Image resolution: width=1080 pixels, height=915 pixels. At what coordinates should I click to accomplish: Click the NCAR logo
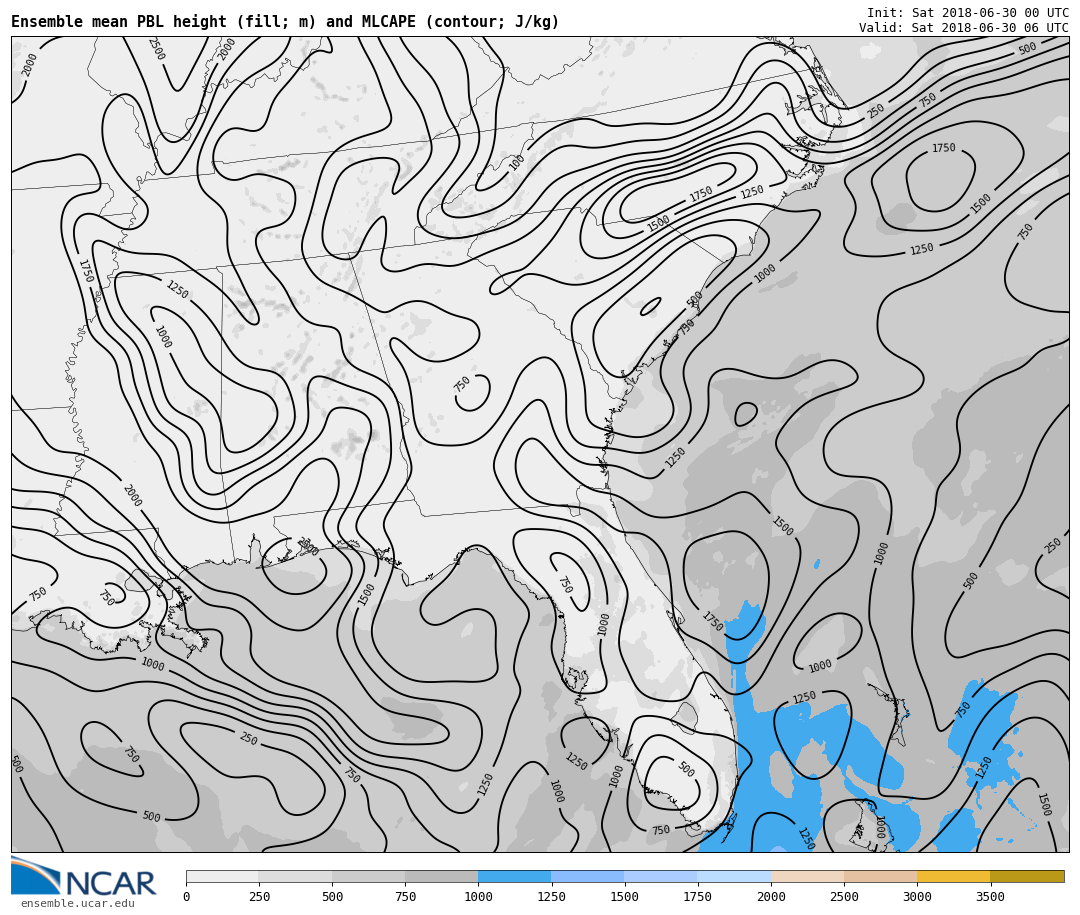point(83,876)
